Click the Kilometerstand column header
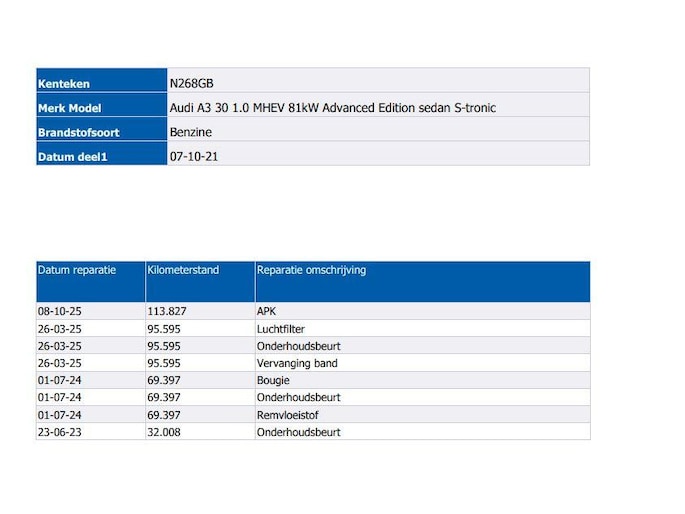685x514 pixels. click(183, 270)
